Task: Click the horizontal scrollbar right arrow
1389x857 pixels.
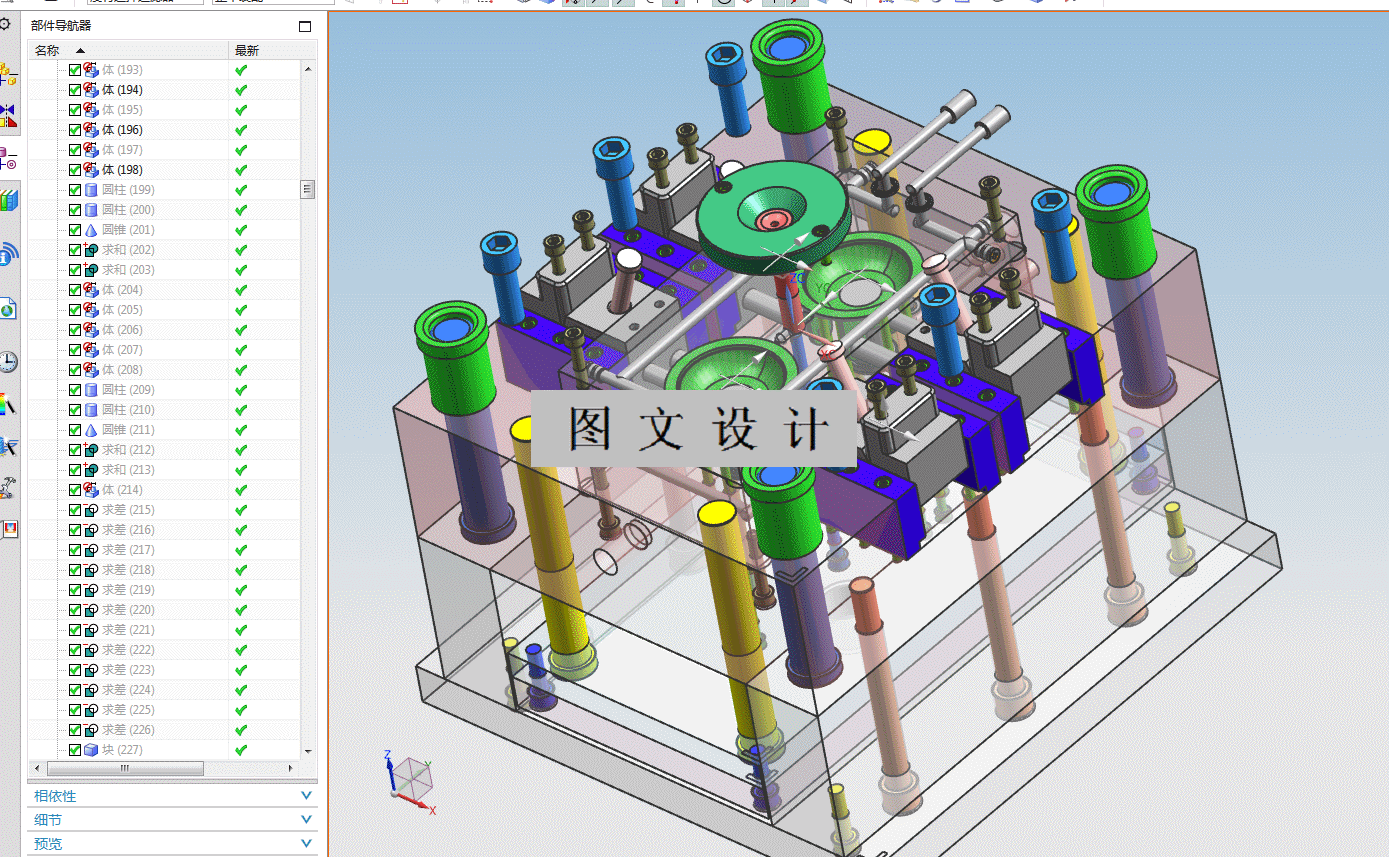Action: pyautogui.click(x=291, y=768)
